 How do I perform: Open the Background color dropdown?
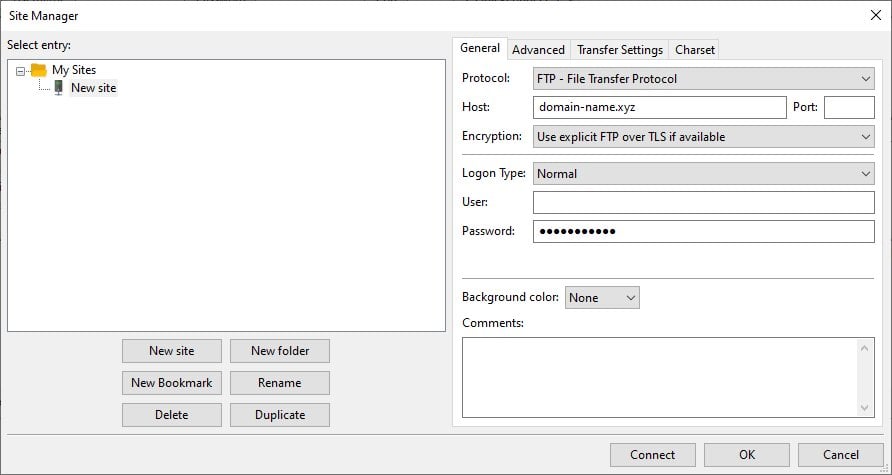coord(602,298)
